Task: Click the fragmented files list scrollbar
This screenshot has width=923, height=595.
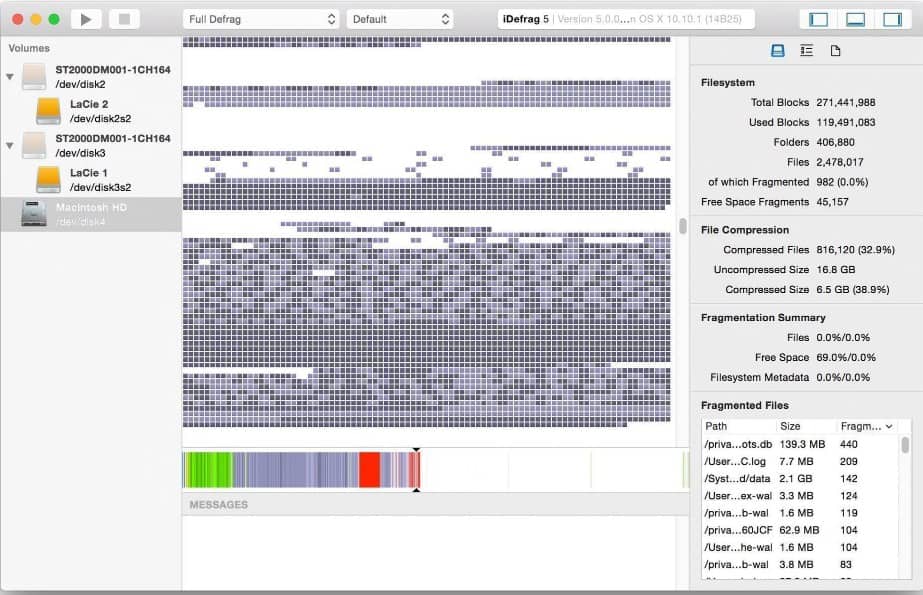Action: tap(905, 445)
